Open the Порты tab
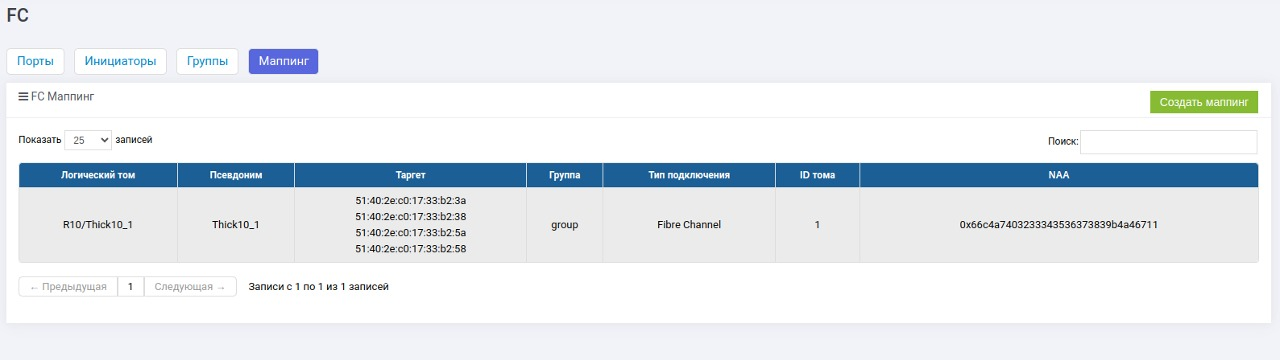The width and height of the screenshot is (1280, 360). tap(36, 62)
